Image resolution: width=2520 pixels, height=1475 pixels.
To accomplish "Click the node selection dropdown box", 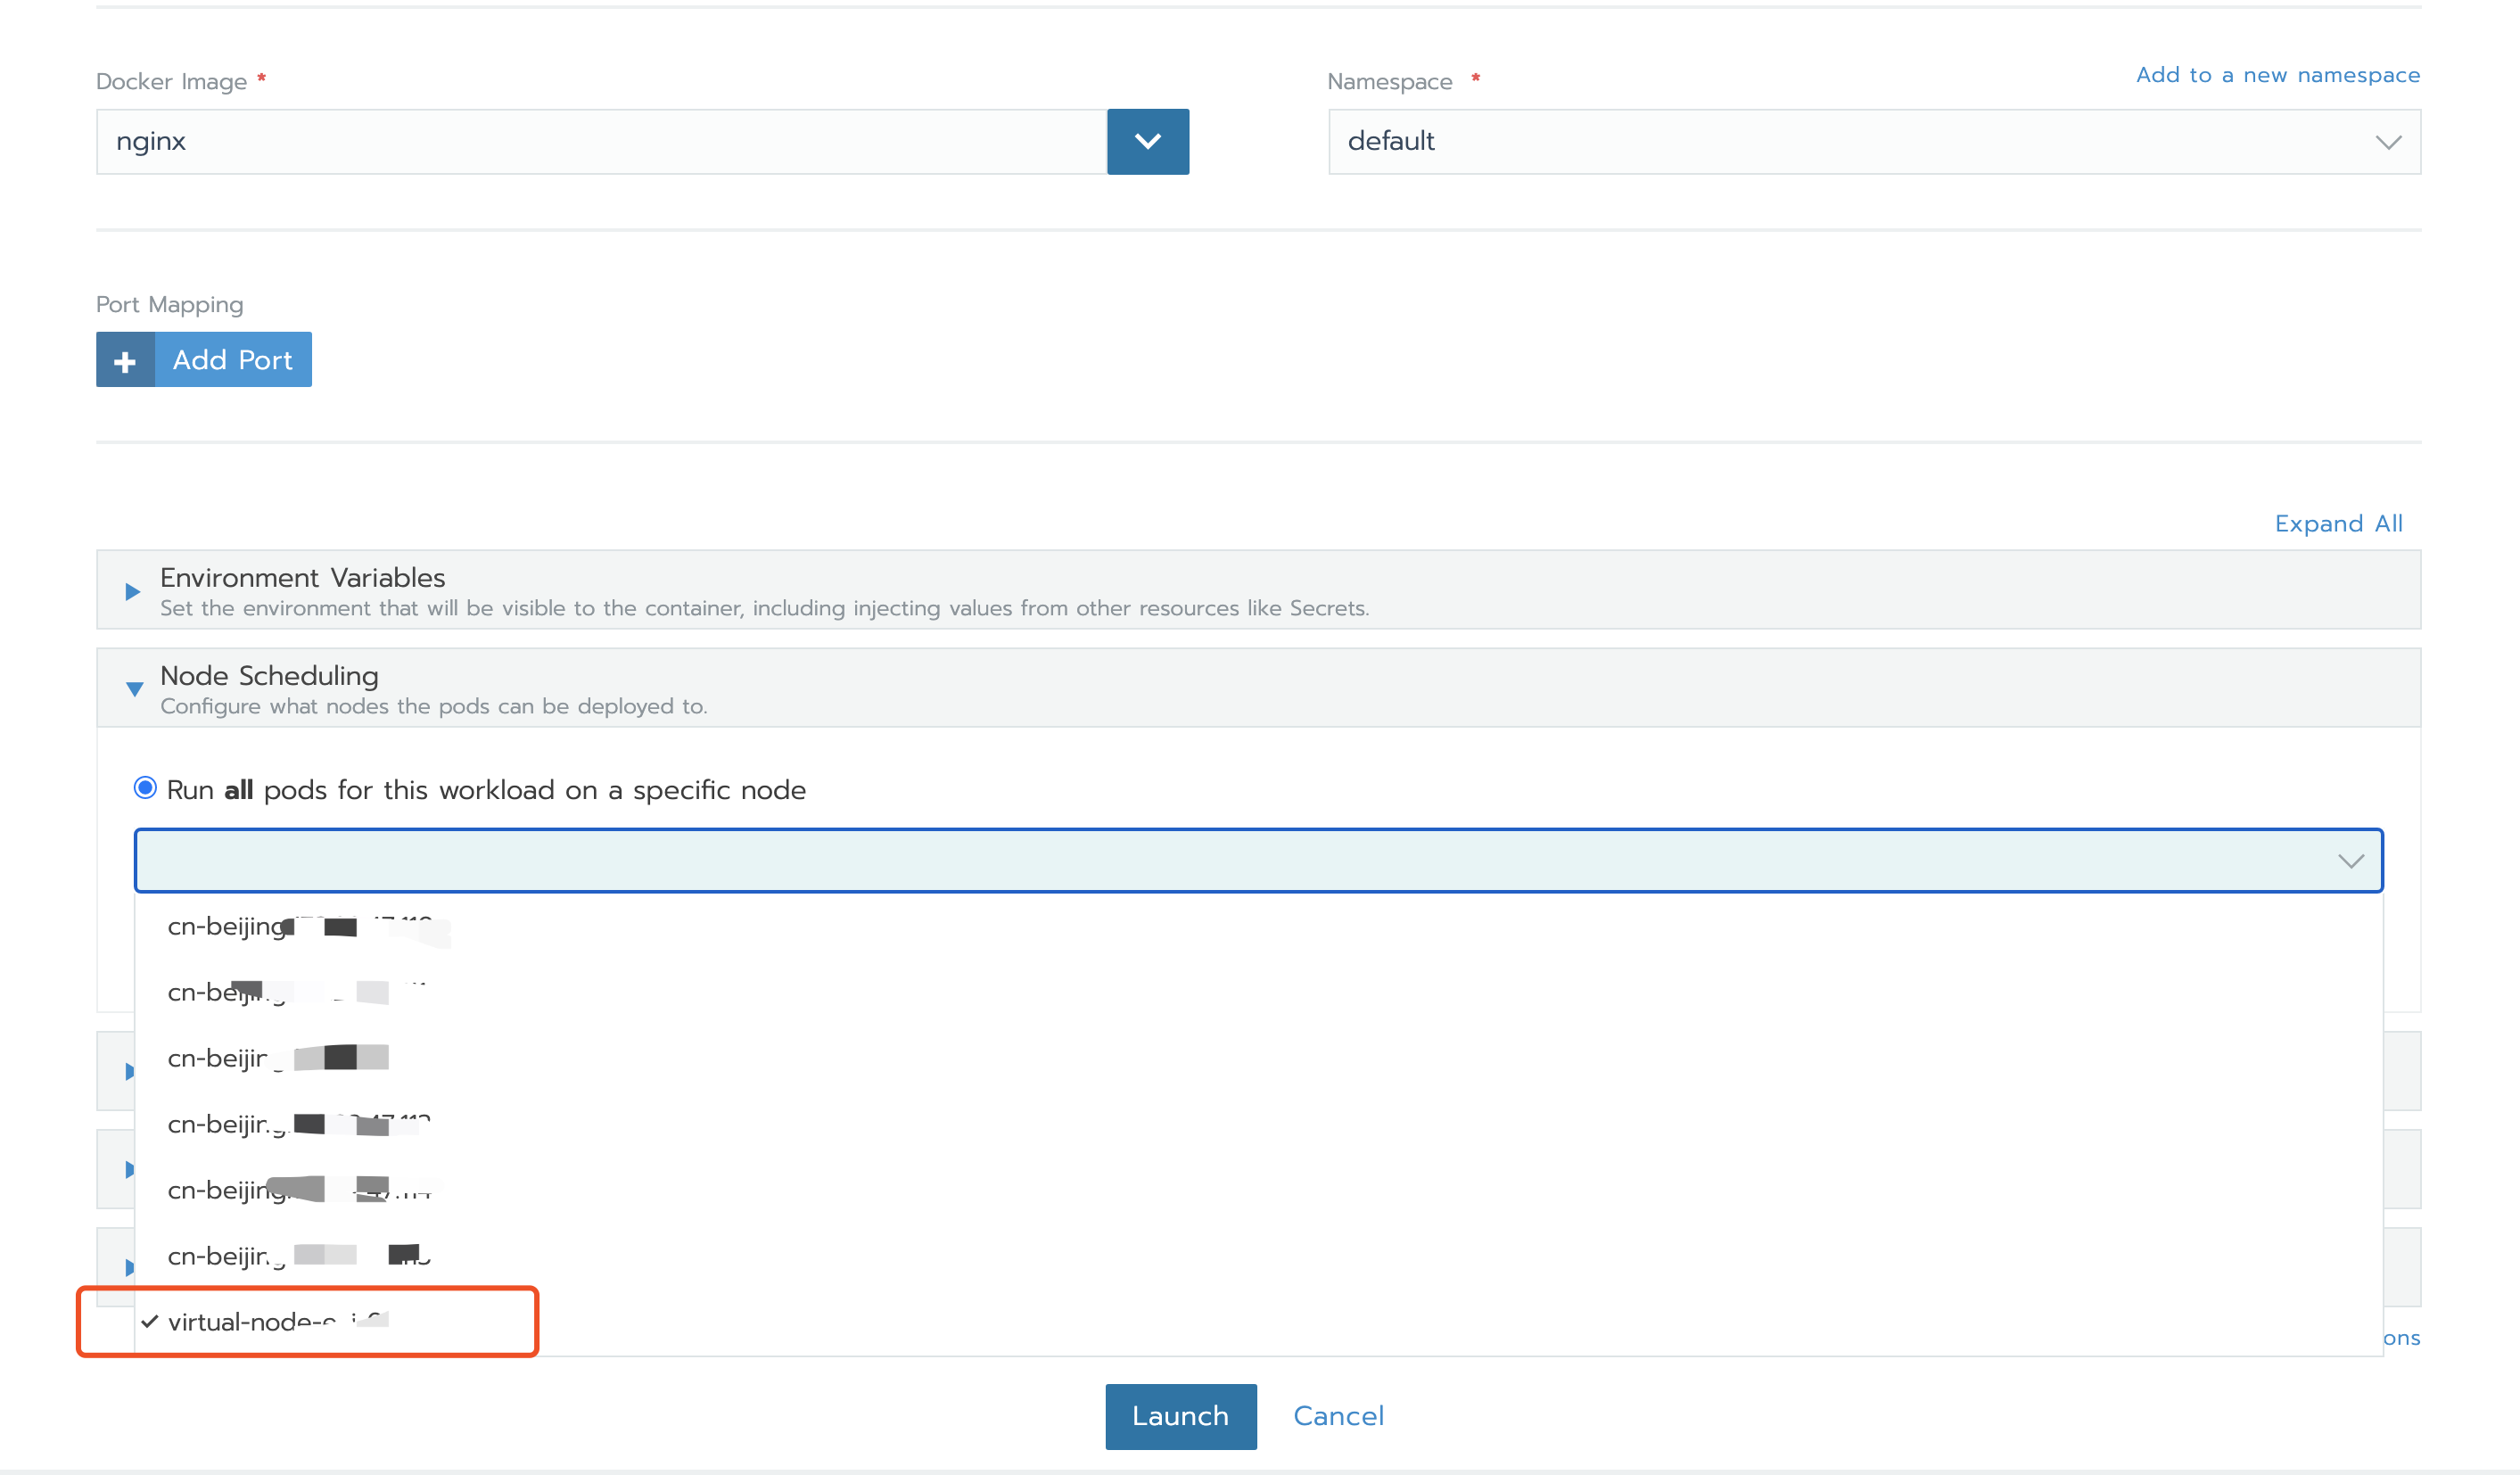I will click(x=1258, y=860).
